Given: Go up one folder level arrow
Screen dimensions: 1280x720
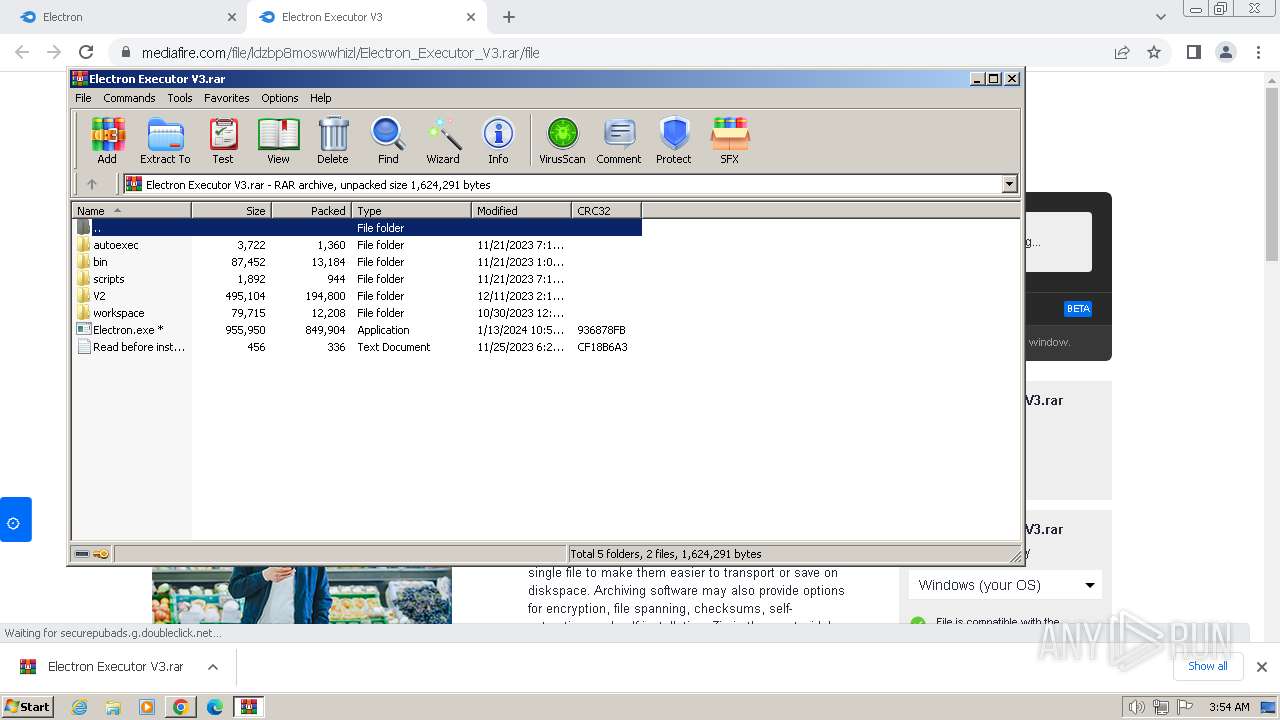Looking at the screenshot, I should coord(92,184).
